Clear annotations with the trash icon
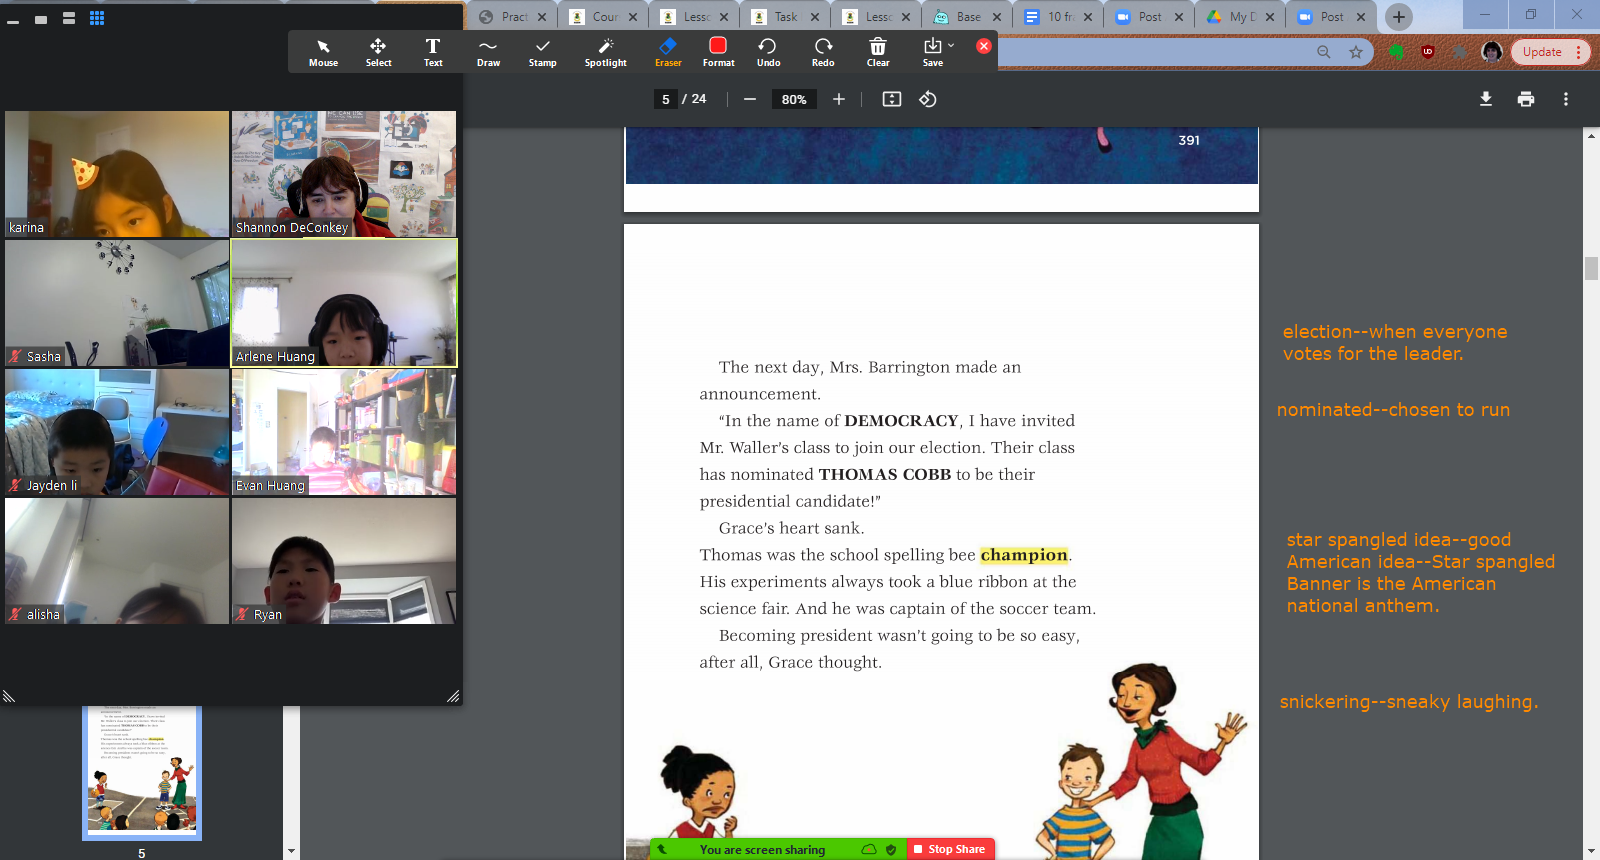This screenshot has width=1600, height=860. pyautogui.click(x=878, y=52)
